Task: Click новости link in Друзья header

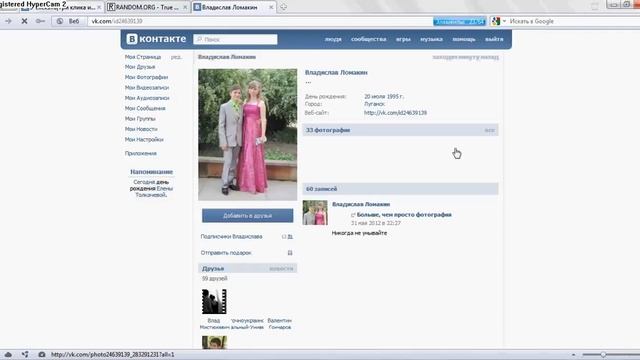Action: click(x=281, y=269)
